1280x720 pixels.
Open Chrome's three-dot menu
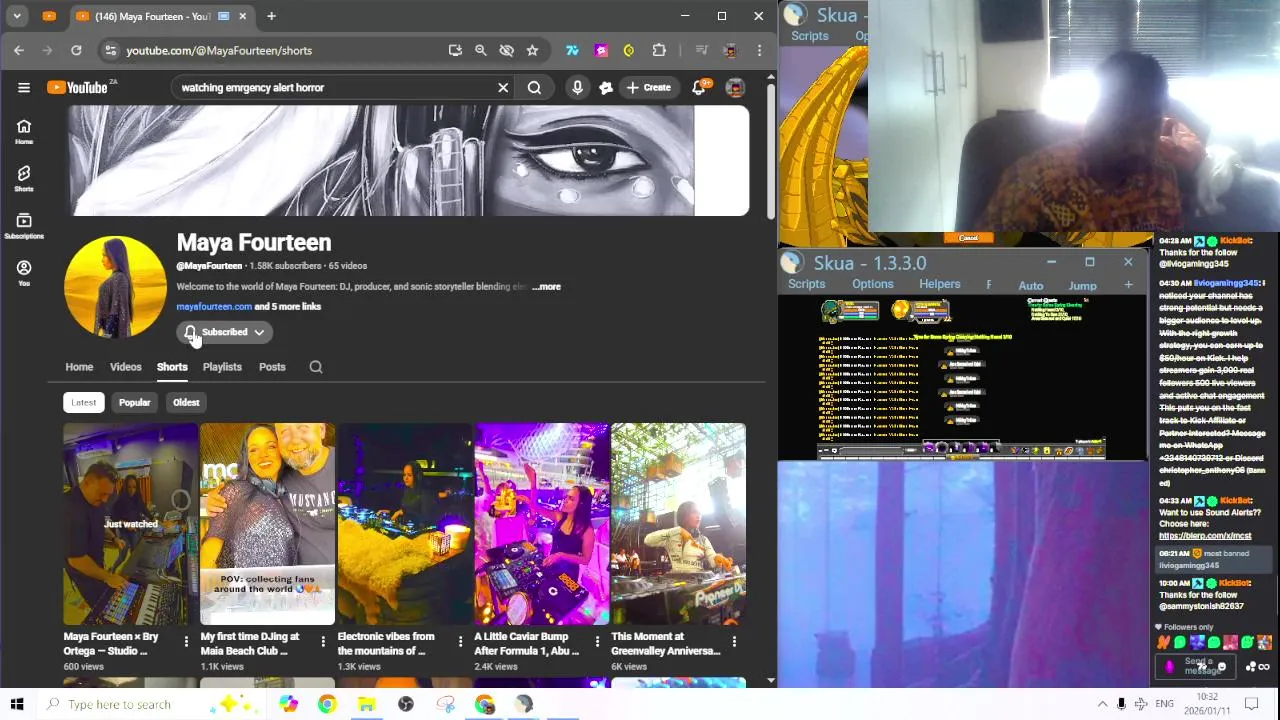[x=759, y=50]
